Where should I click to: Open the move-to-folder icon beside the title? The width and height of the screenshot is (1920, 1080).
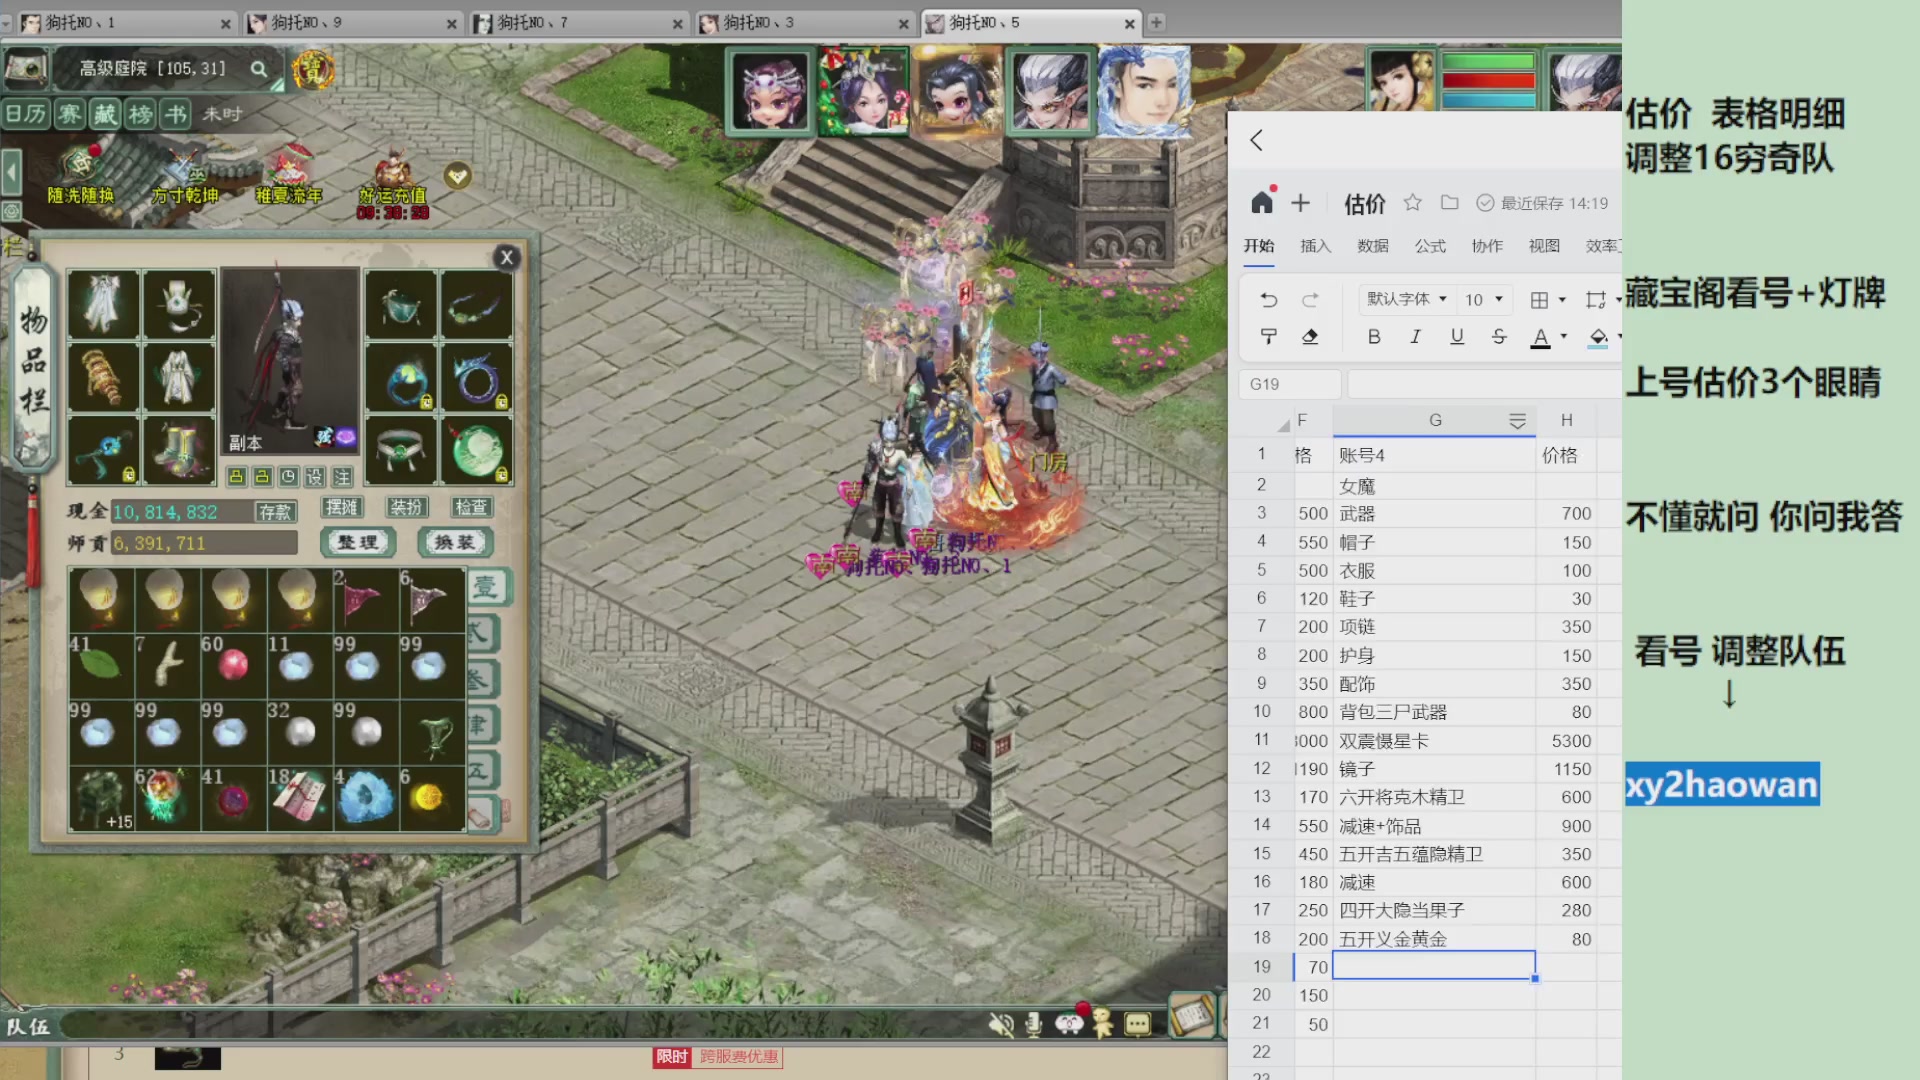(1449, 203)
